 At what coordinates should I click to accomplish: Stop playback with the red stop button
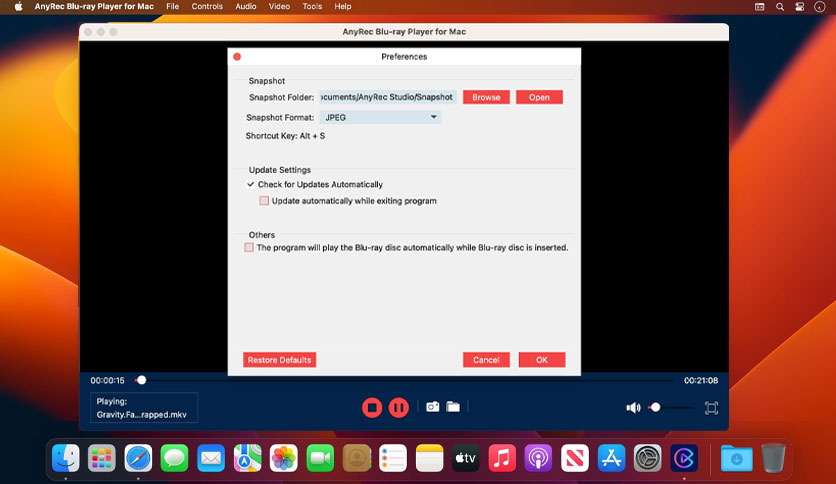[372, 408]
